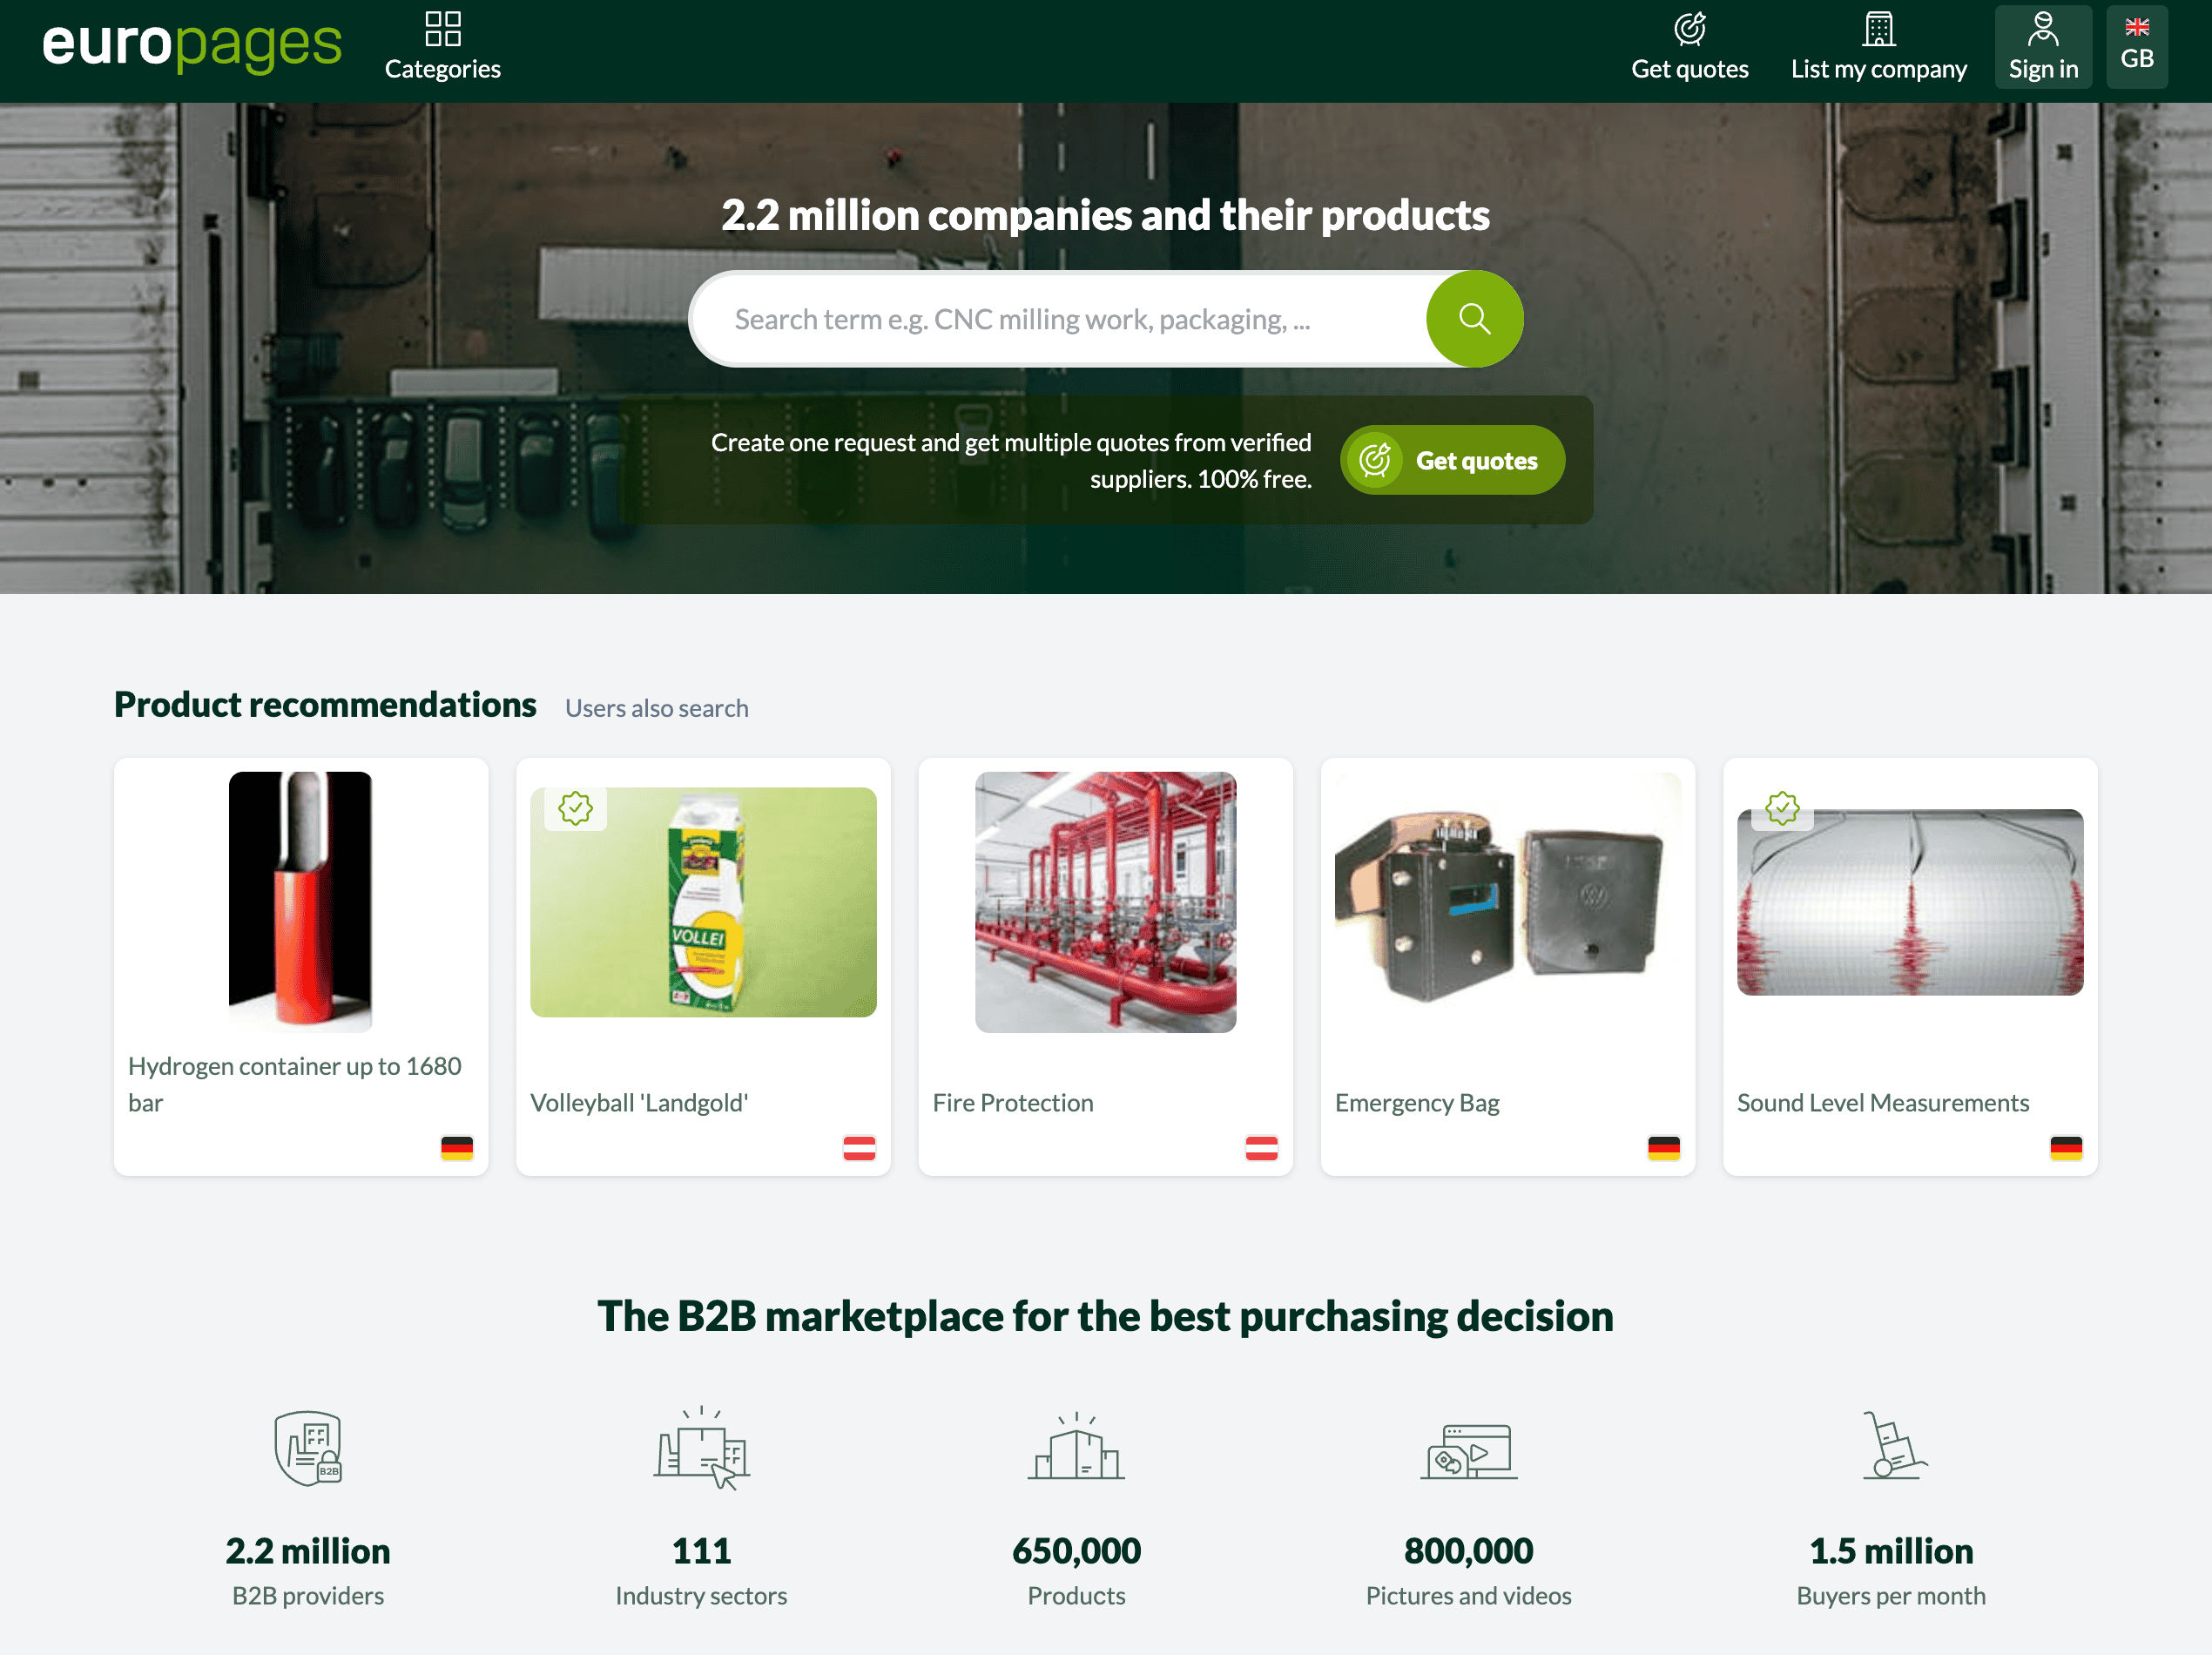Image resolution: width=2212 pixels, height=1655 pixels.
Task: Click the green magnifier search button
Action: (1474, 319)
